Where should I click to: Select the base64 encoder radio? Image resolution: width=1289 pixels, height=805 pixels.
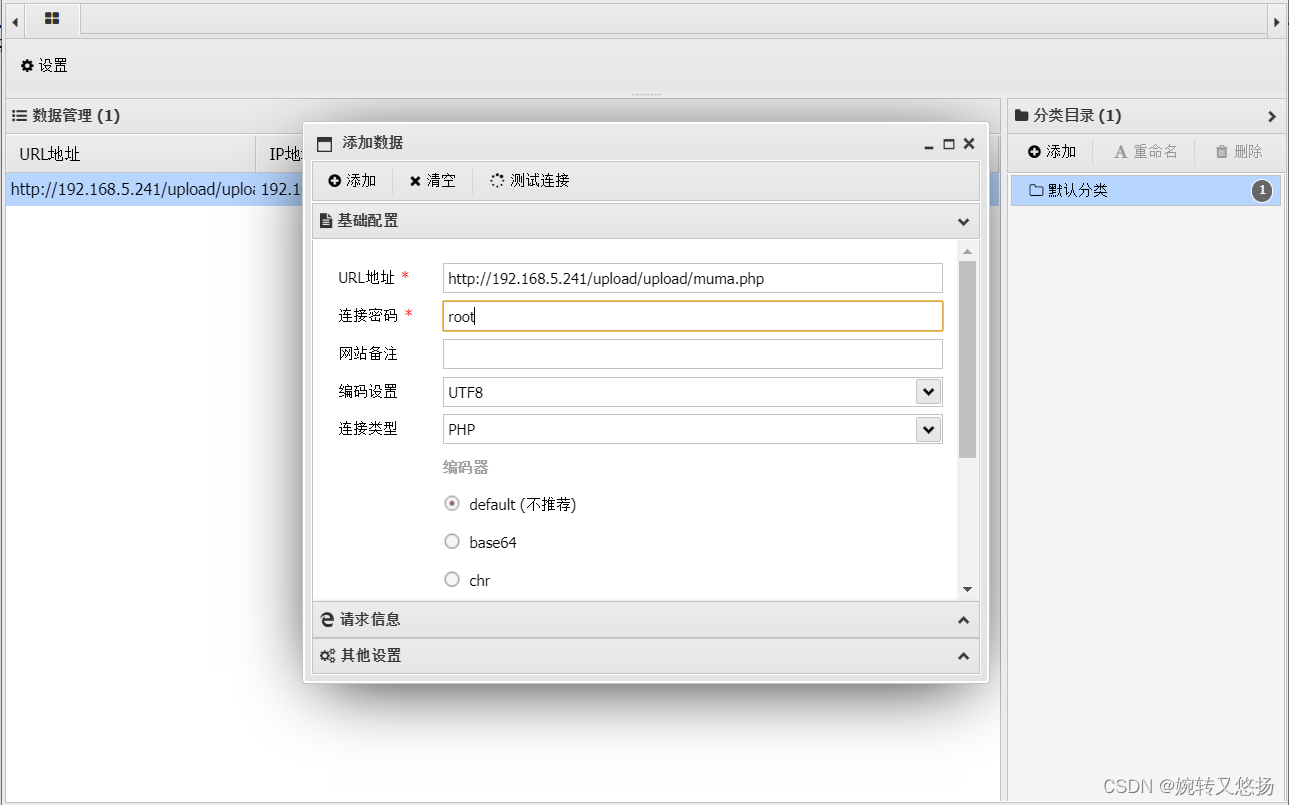(x=452, y=542)
